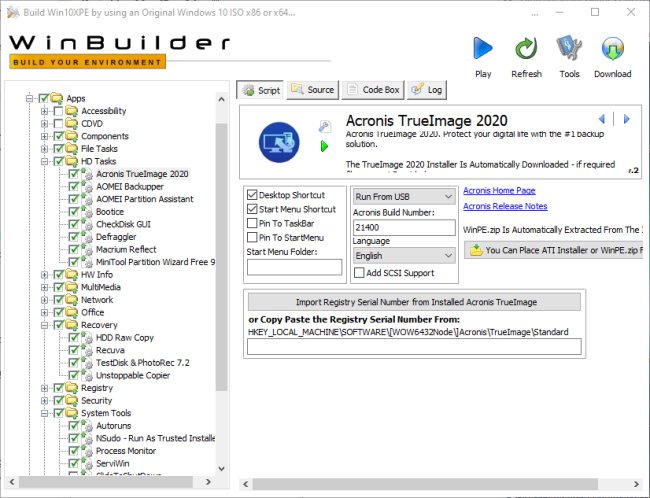Click the Registry folder icon

pyautogui.click(x=72, y=388)
